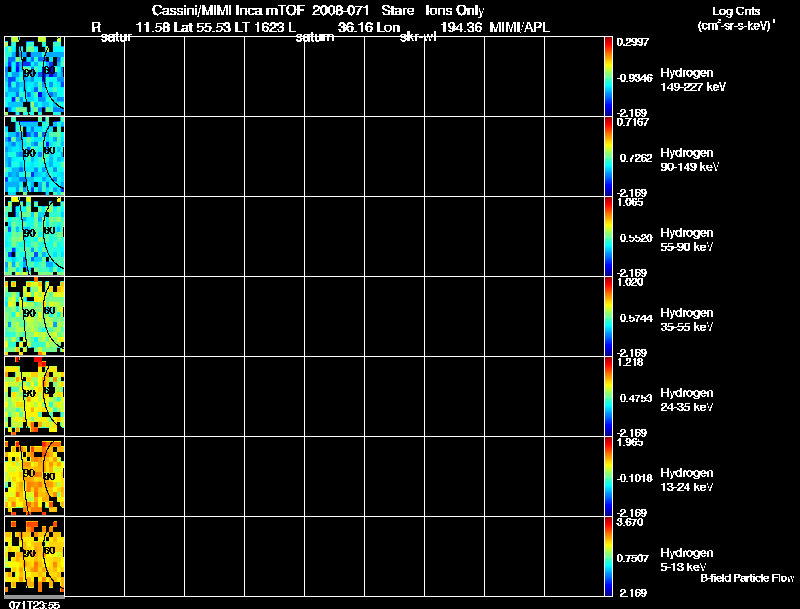Click the Hydrogen 13-24 keV image thumbnail
Viewport: 800px width, 609px height.
[35, 476]
